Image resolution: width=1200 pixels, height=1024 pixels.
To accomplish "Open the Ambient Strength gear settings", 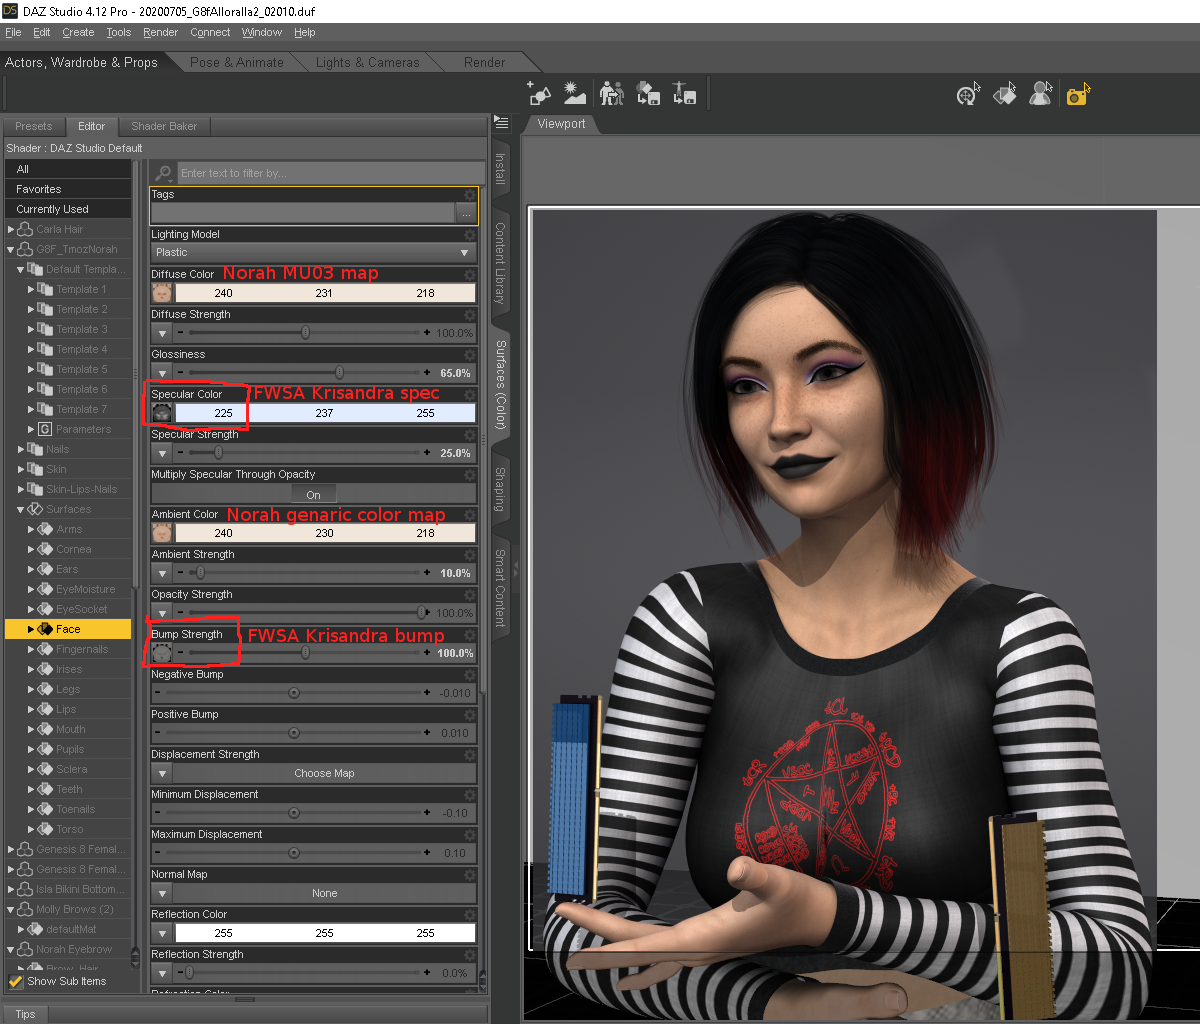I will (470, 554).
